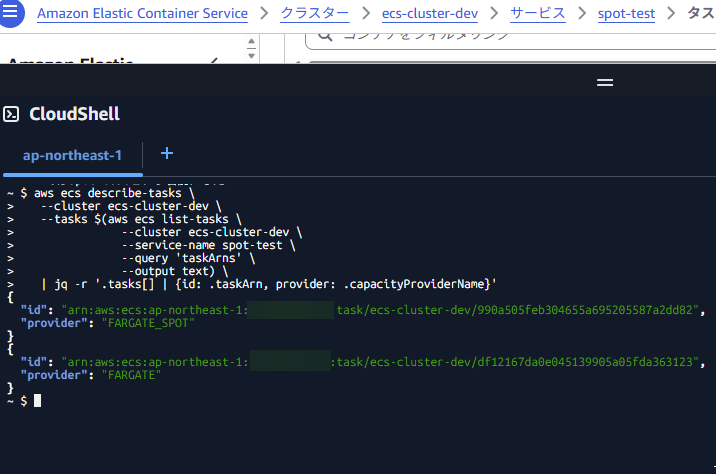Screen dimensions: 716x474
Task: Click the container filter search field
Action: click(x=511, y=40)
